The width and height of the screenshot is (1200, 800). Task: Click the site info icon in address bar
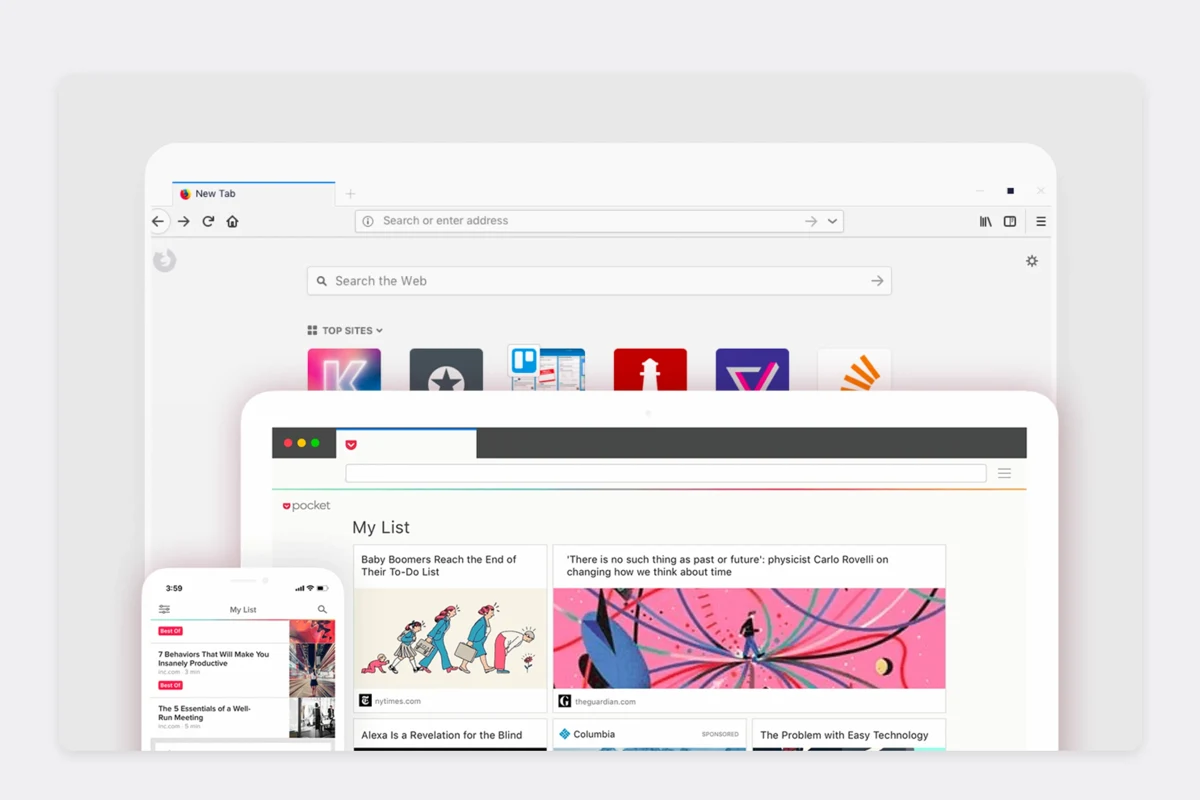(x=368, y=221)
